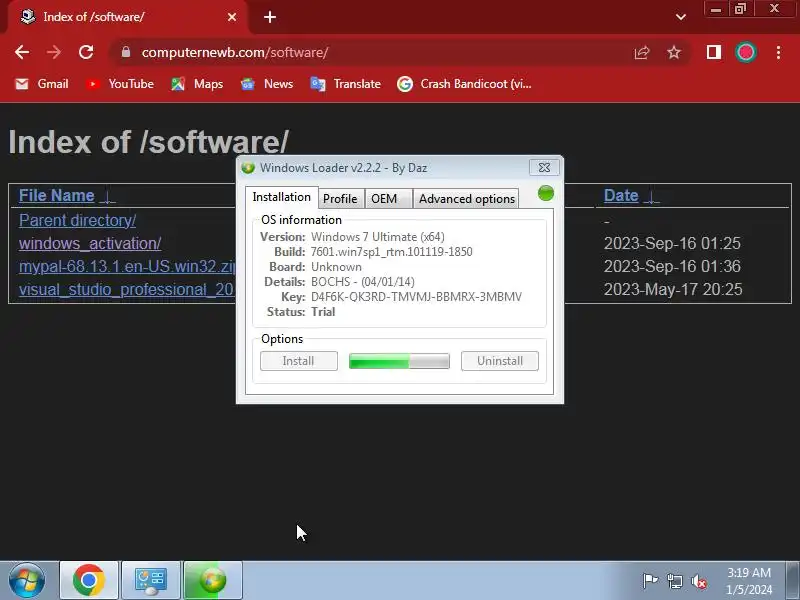This screenshot has height=600, width=800.
Task: Click the date 2023-May-17 20:25
Action: click(x=673, y=289)
